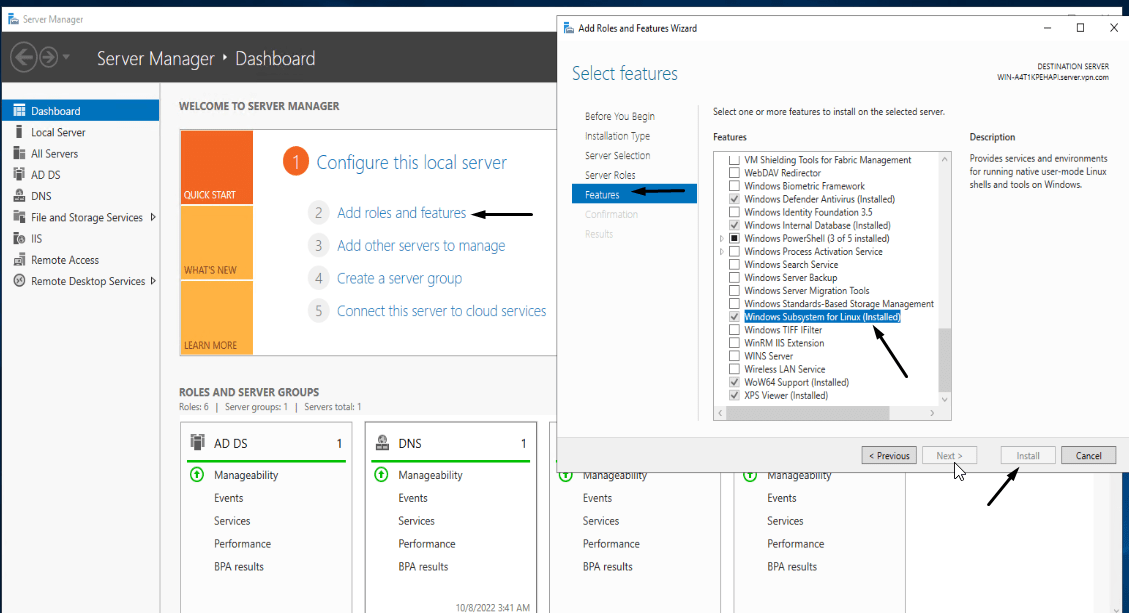Enable the WINS Server feature checkbox
The width and height of the screenshot is (1129, 613).
point(735,356)
